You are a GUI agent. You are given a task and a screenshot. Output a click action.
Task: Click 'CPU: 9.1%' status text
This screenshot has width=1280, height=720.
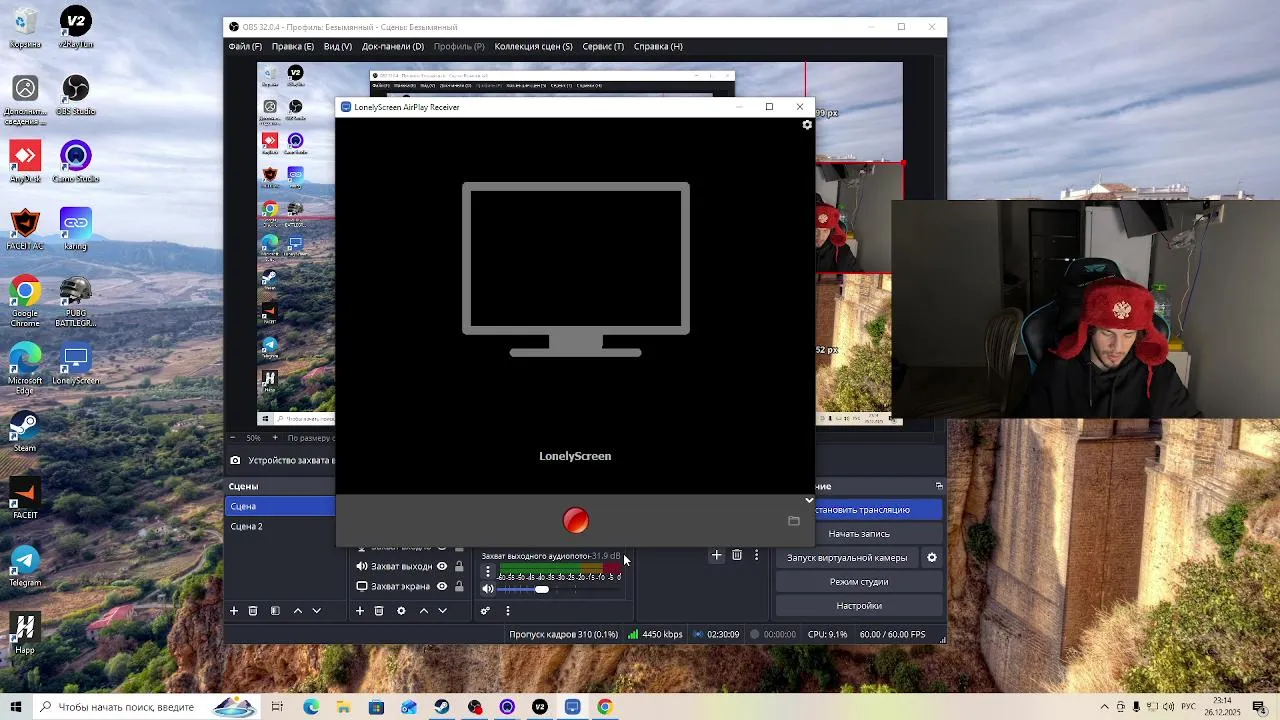[827, 634]
